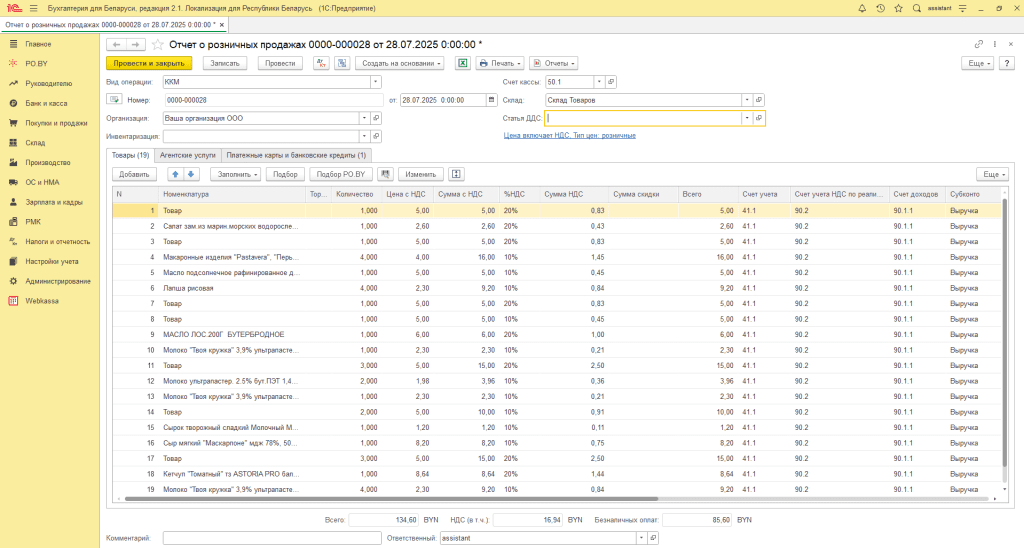Expand Вид операции dropdown
Screen dimensions: 1024x548
pyautogui.click(x=376, y=82)
